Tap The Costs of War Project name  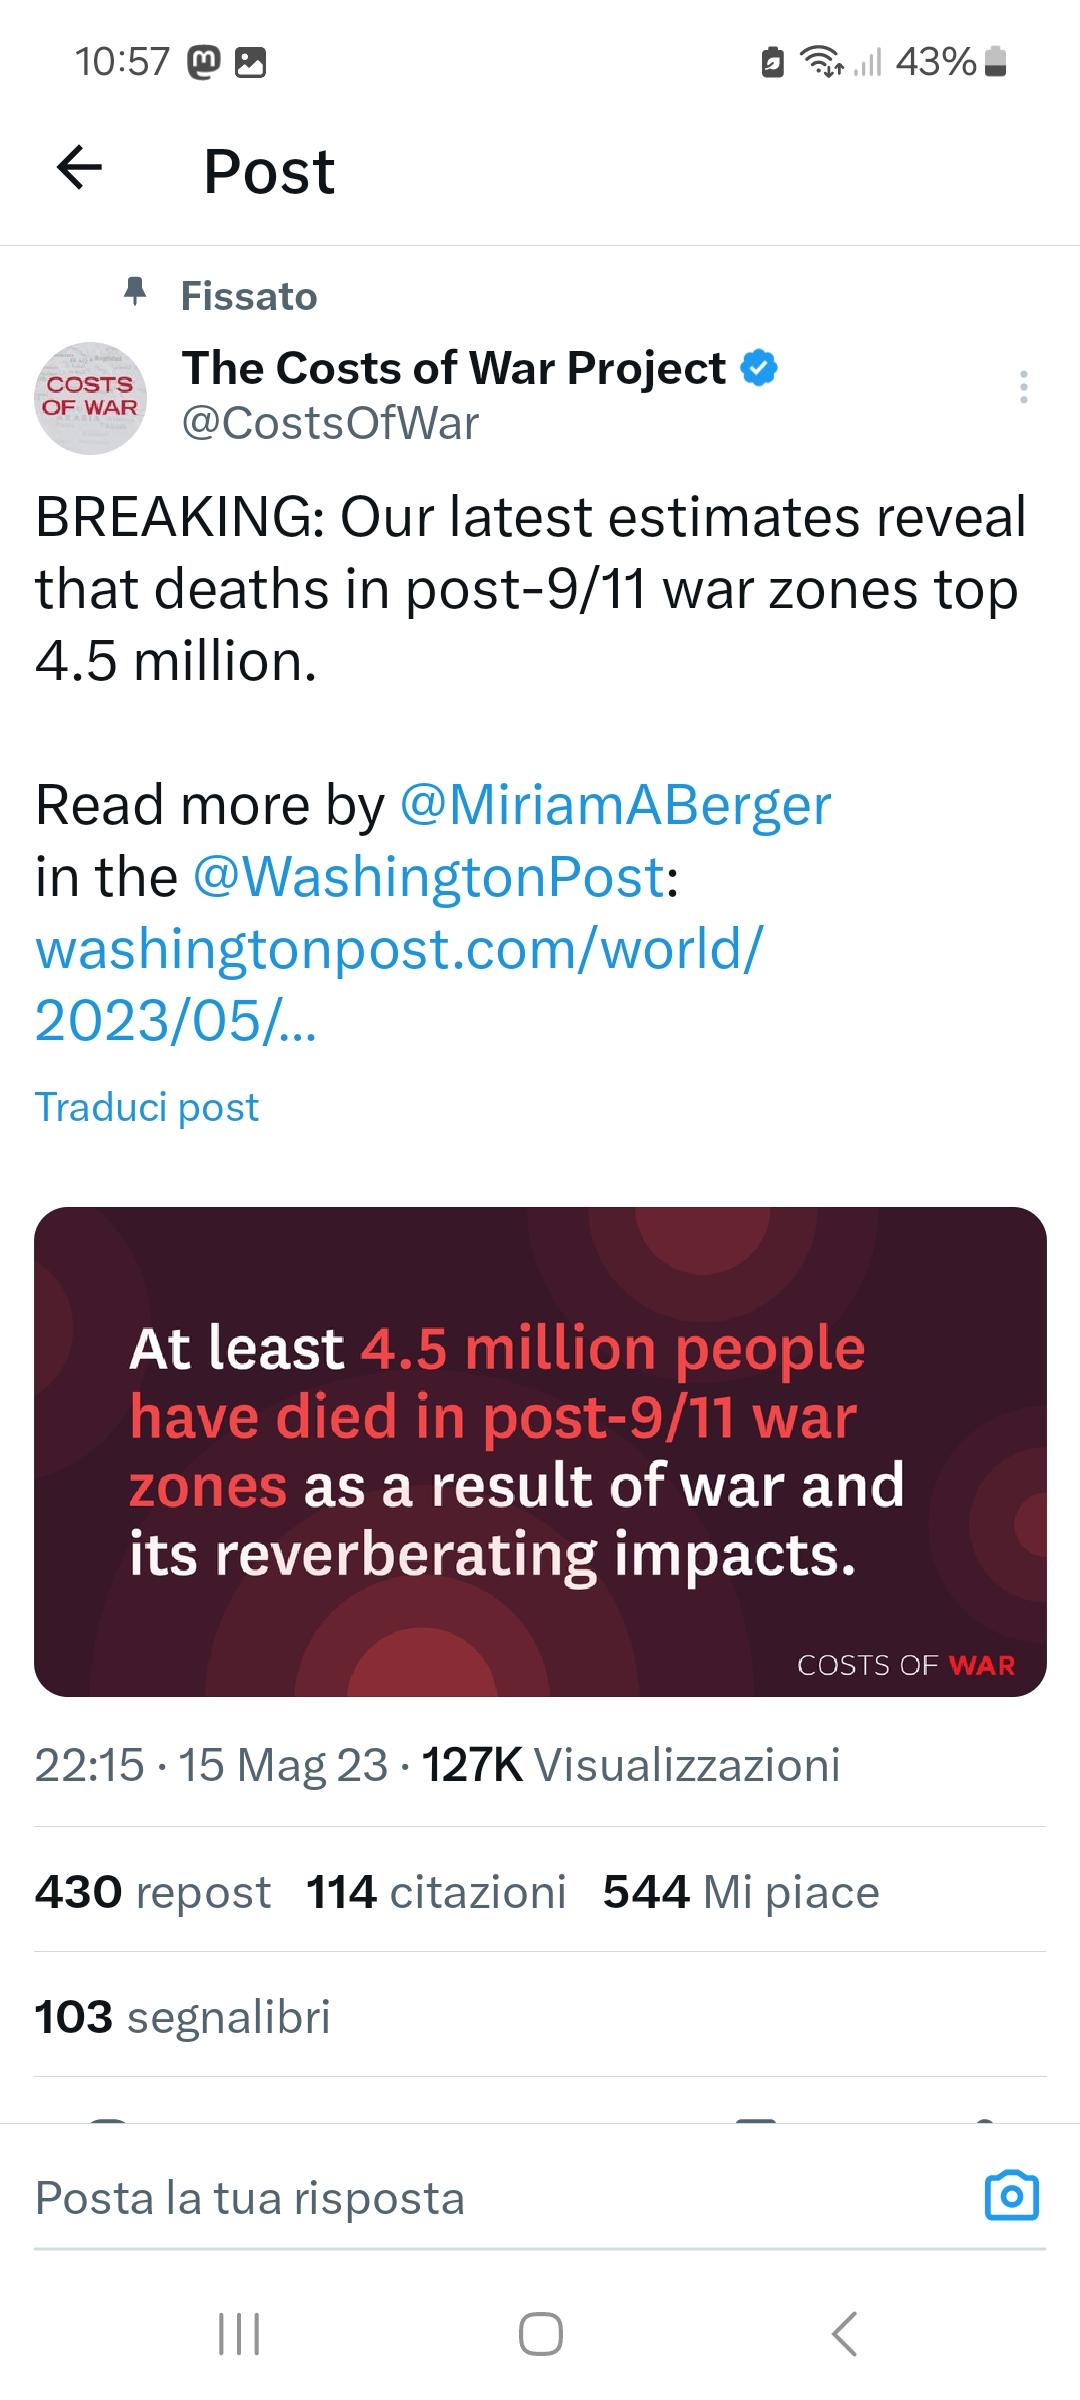tap(453, 368)
